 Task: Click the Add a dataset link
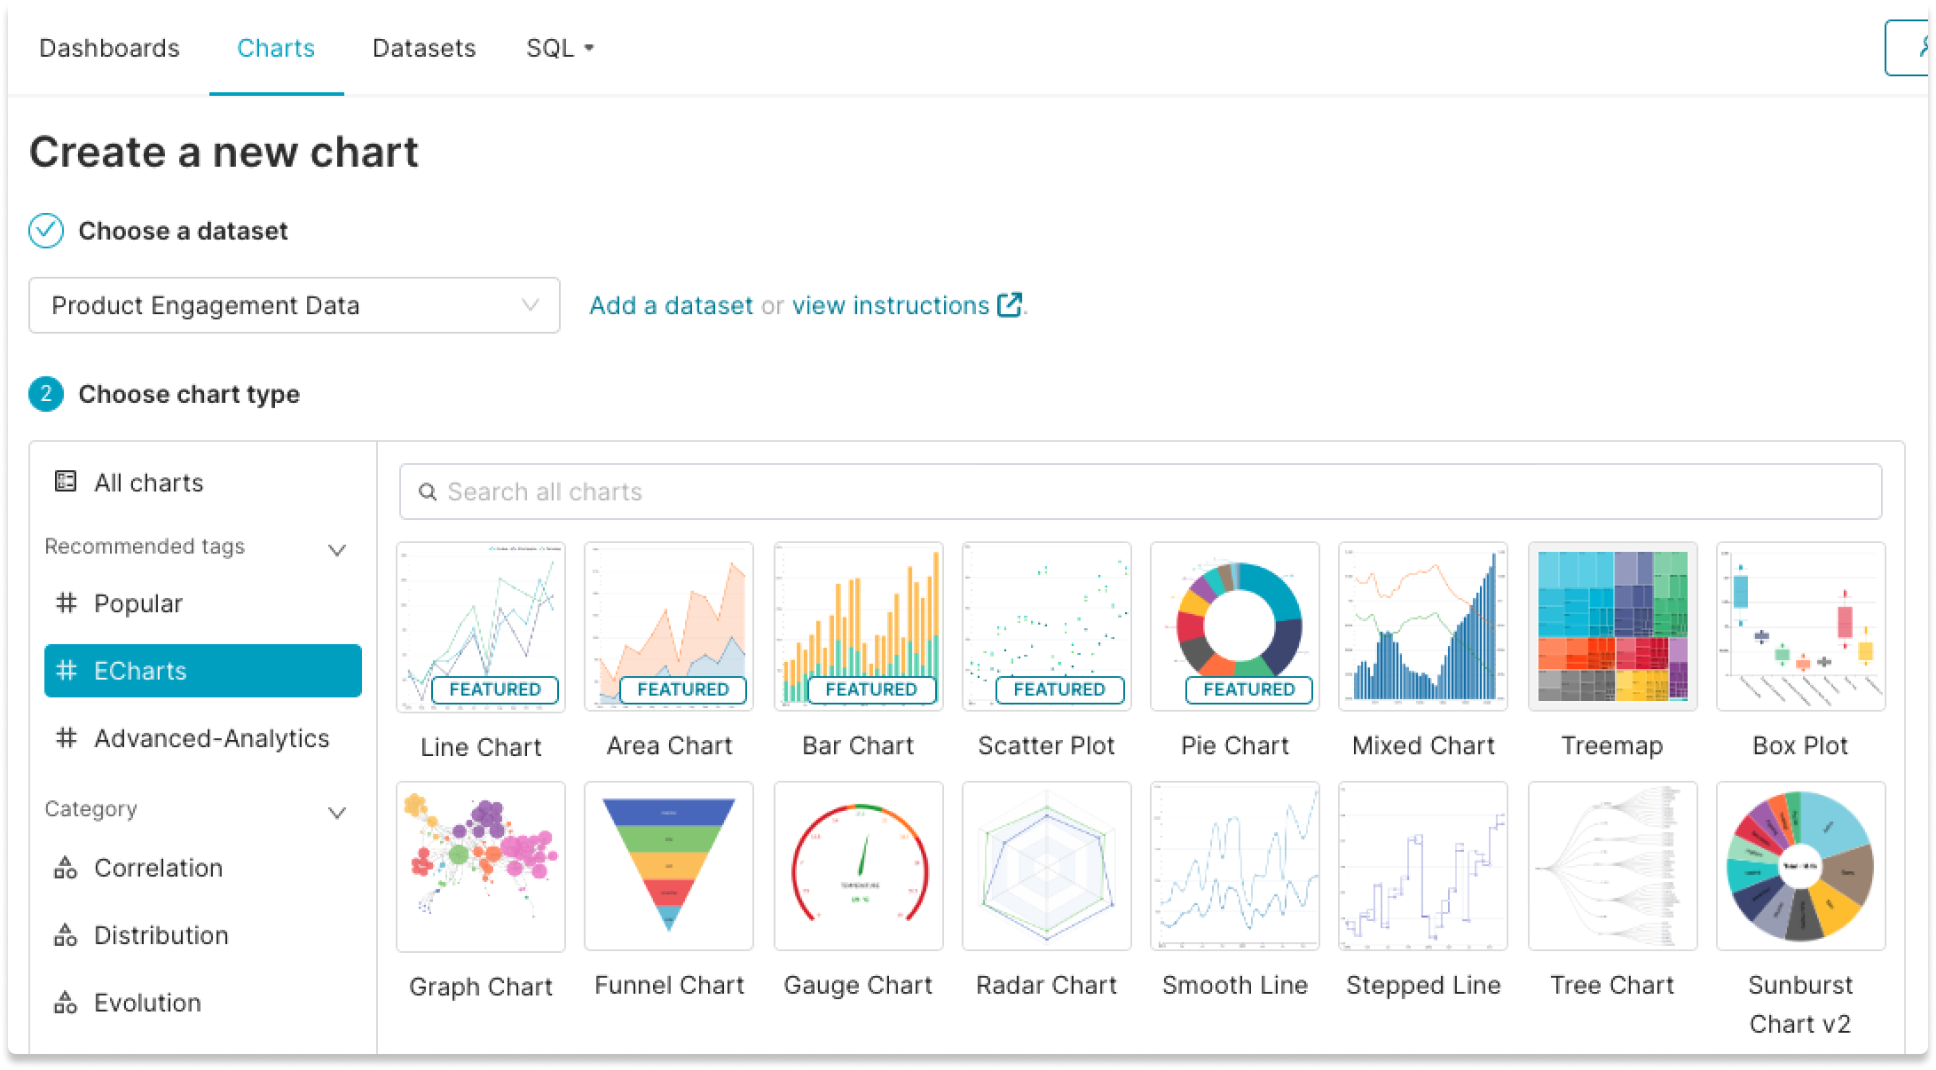point(671,305)
